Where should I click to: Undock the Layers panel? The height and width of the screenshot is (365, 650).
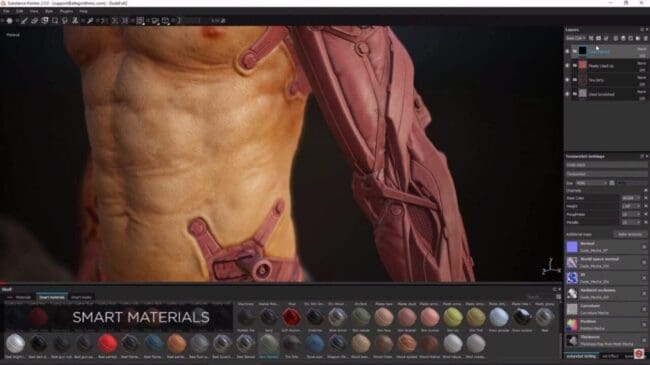point(642,30)
